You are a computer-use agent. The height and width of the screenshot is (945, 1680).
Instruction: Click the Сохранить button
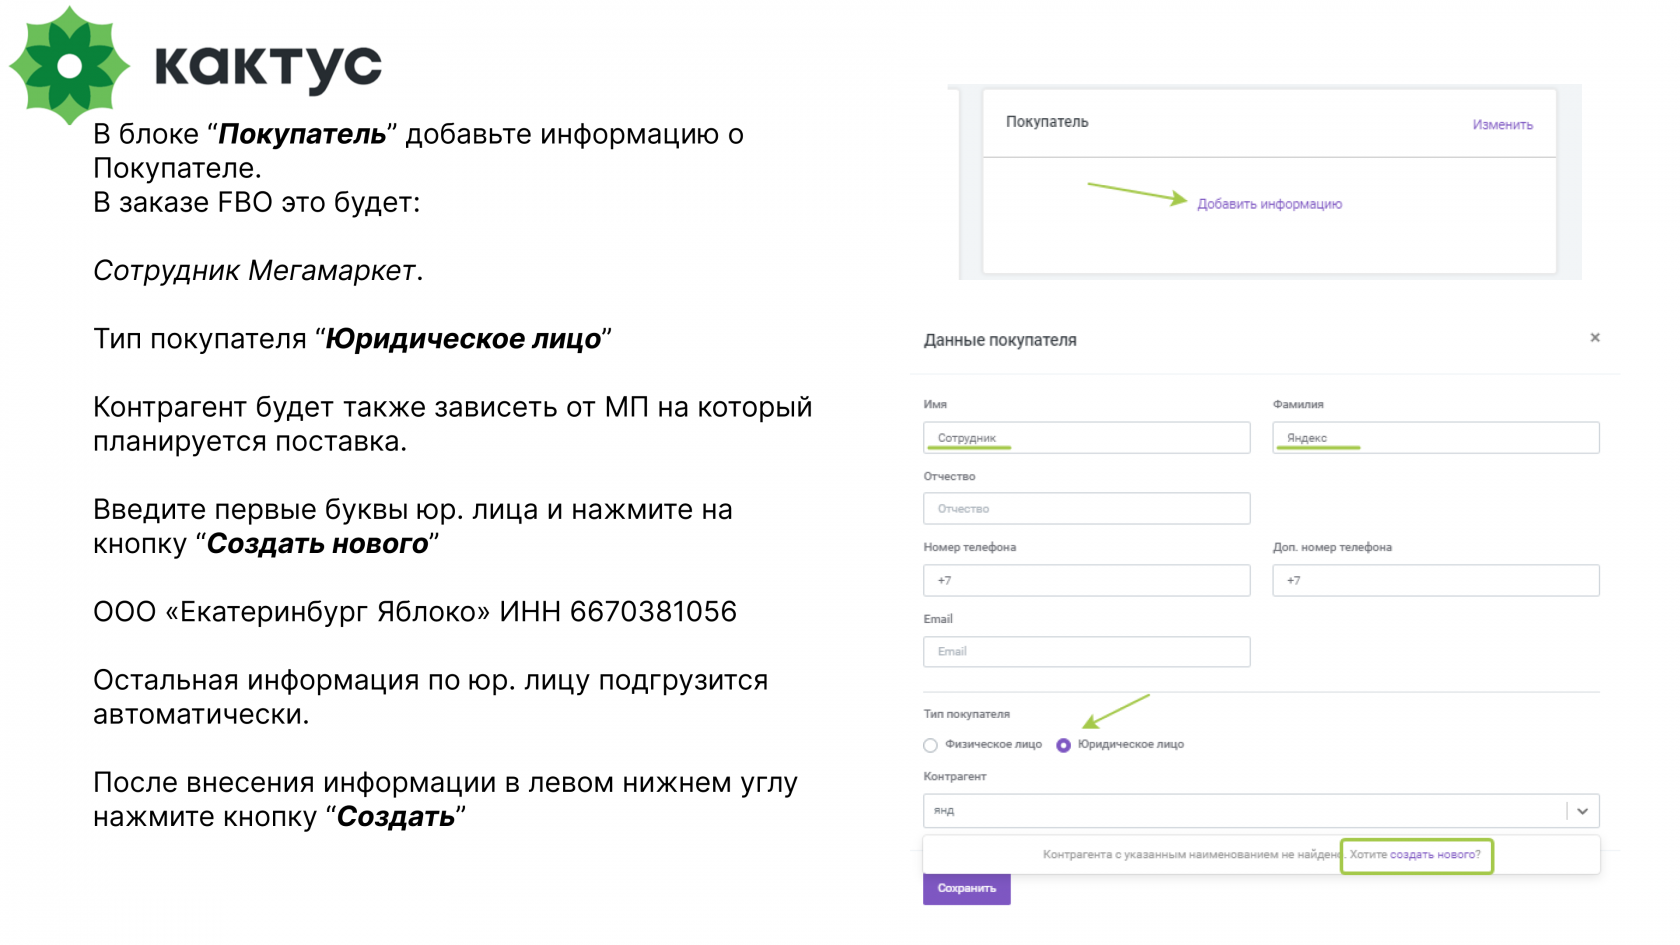(x=967, y=888)
